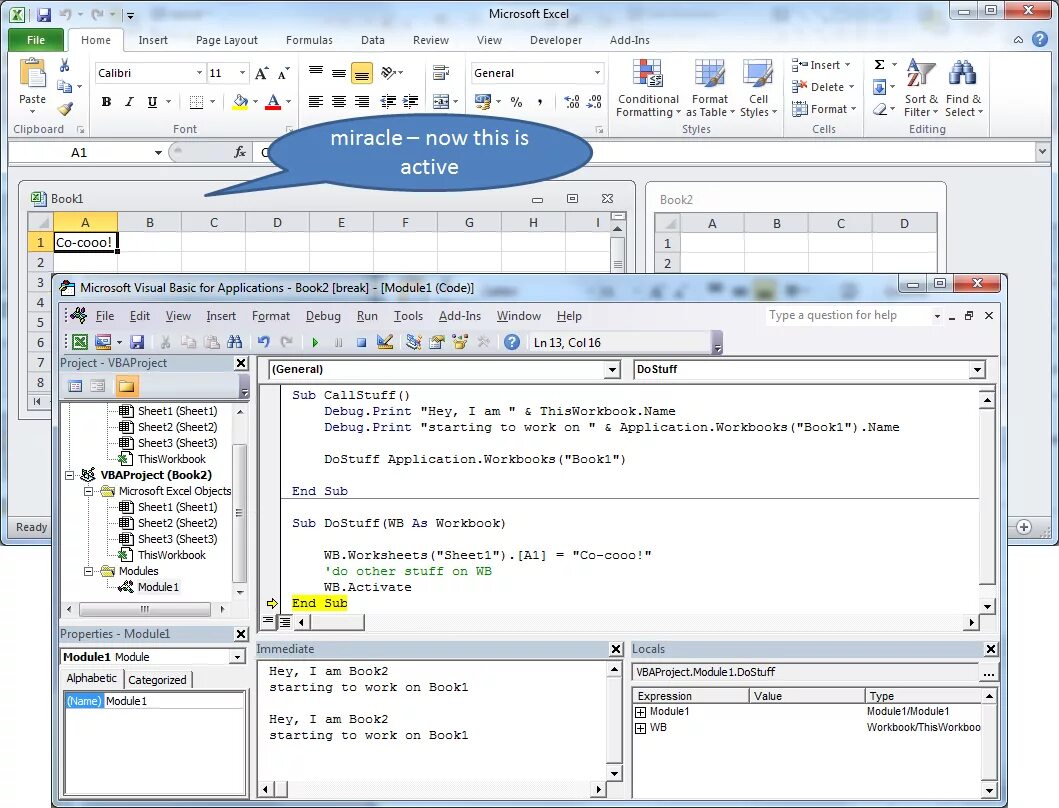This screenshot has width=1059, height=808.
Task: Open Project Explorer icon in VBA toolbar
Action: (x=413, y=343)
